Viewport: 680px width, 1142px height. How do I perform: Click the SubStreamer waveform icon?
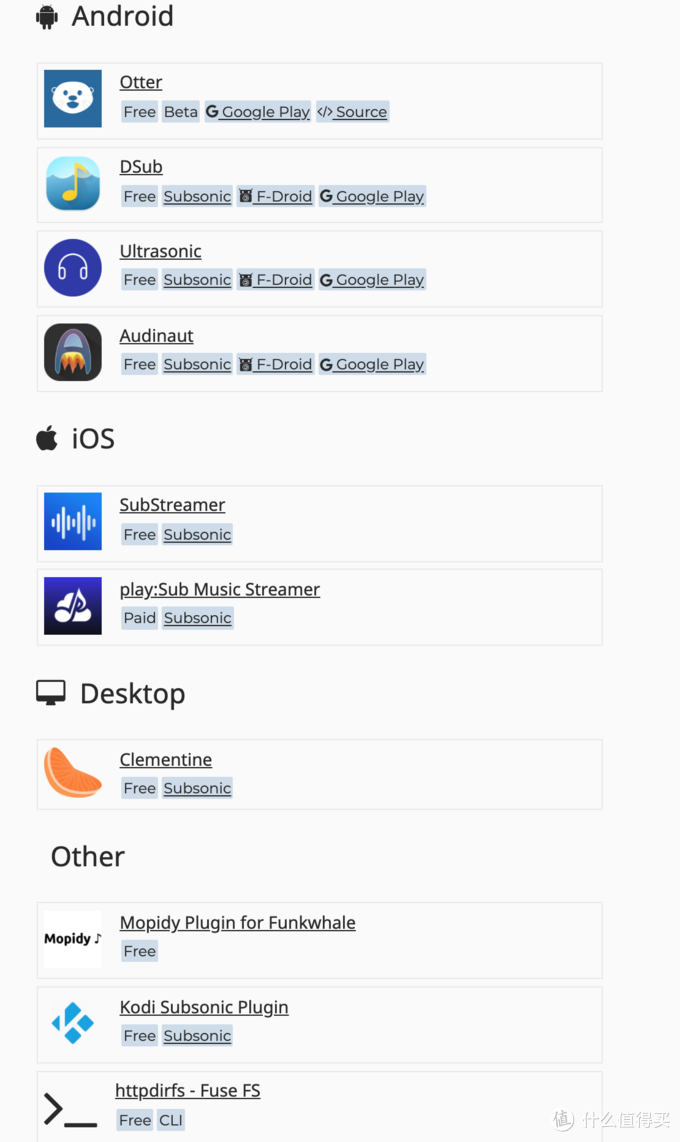(73, 521)
